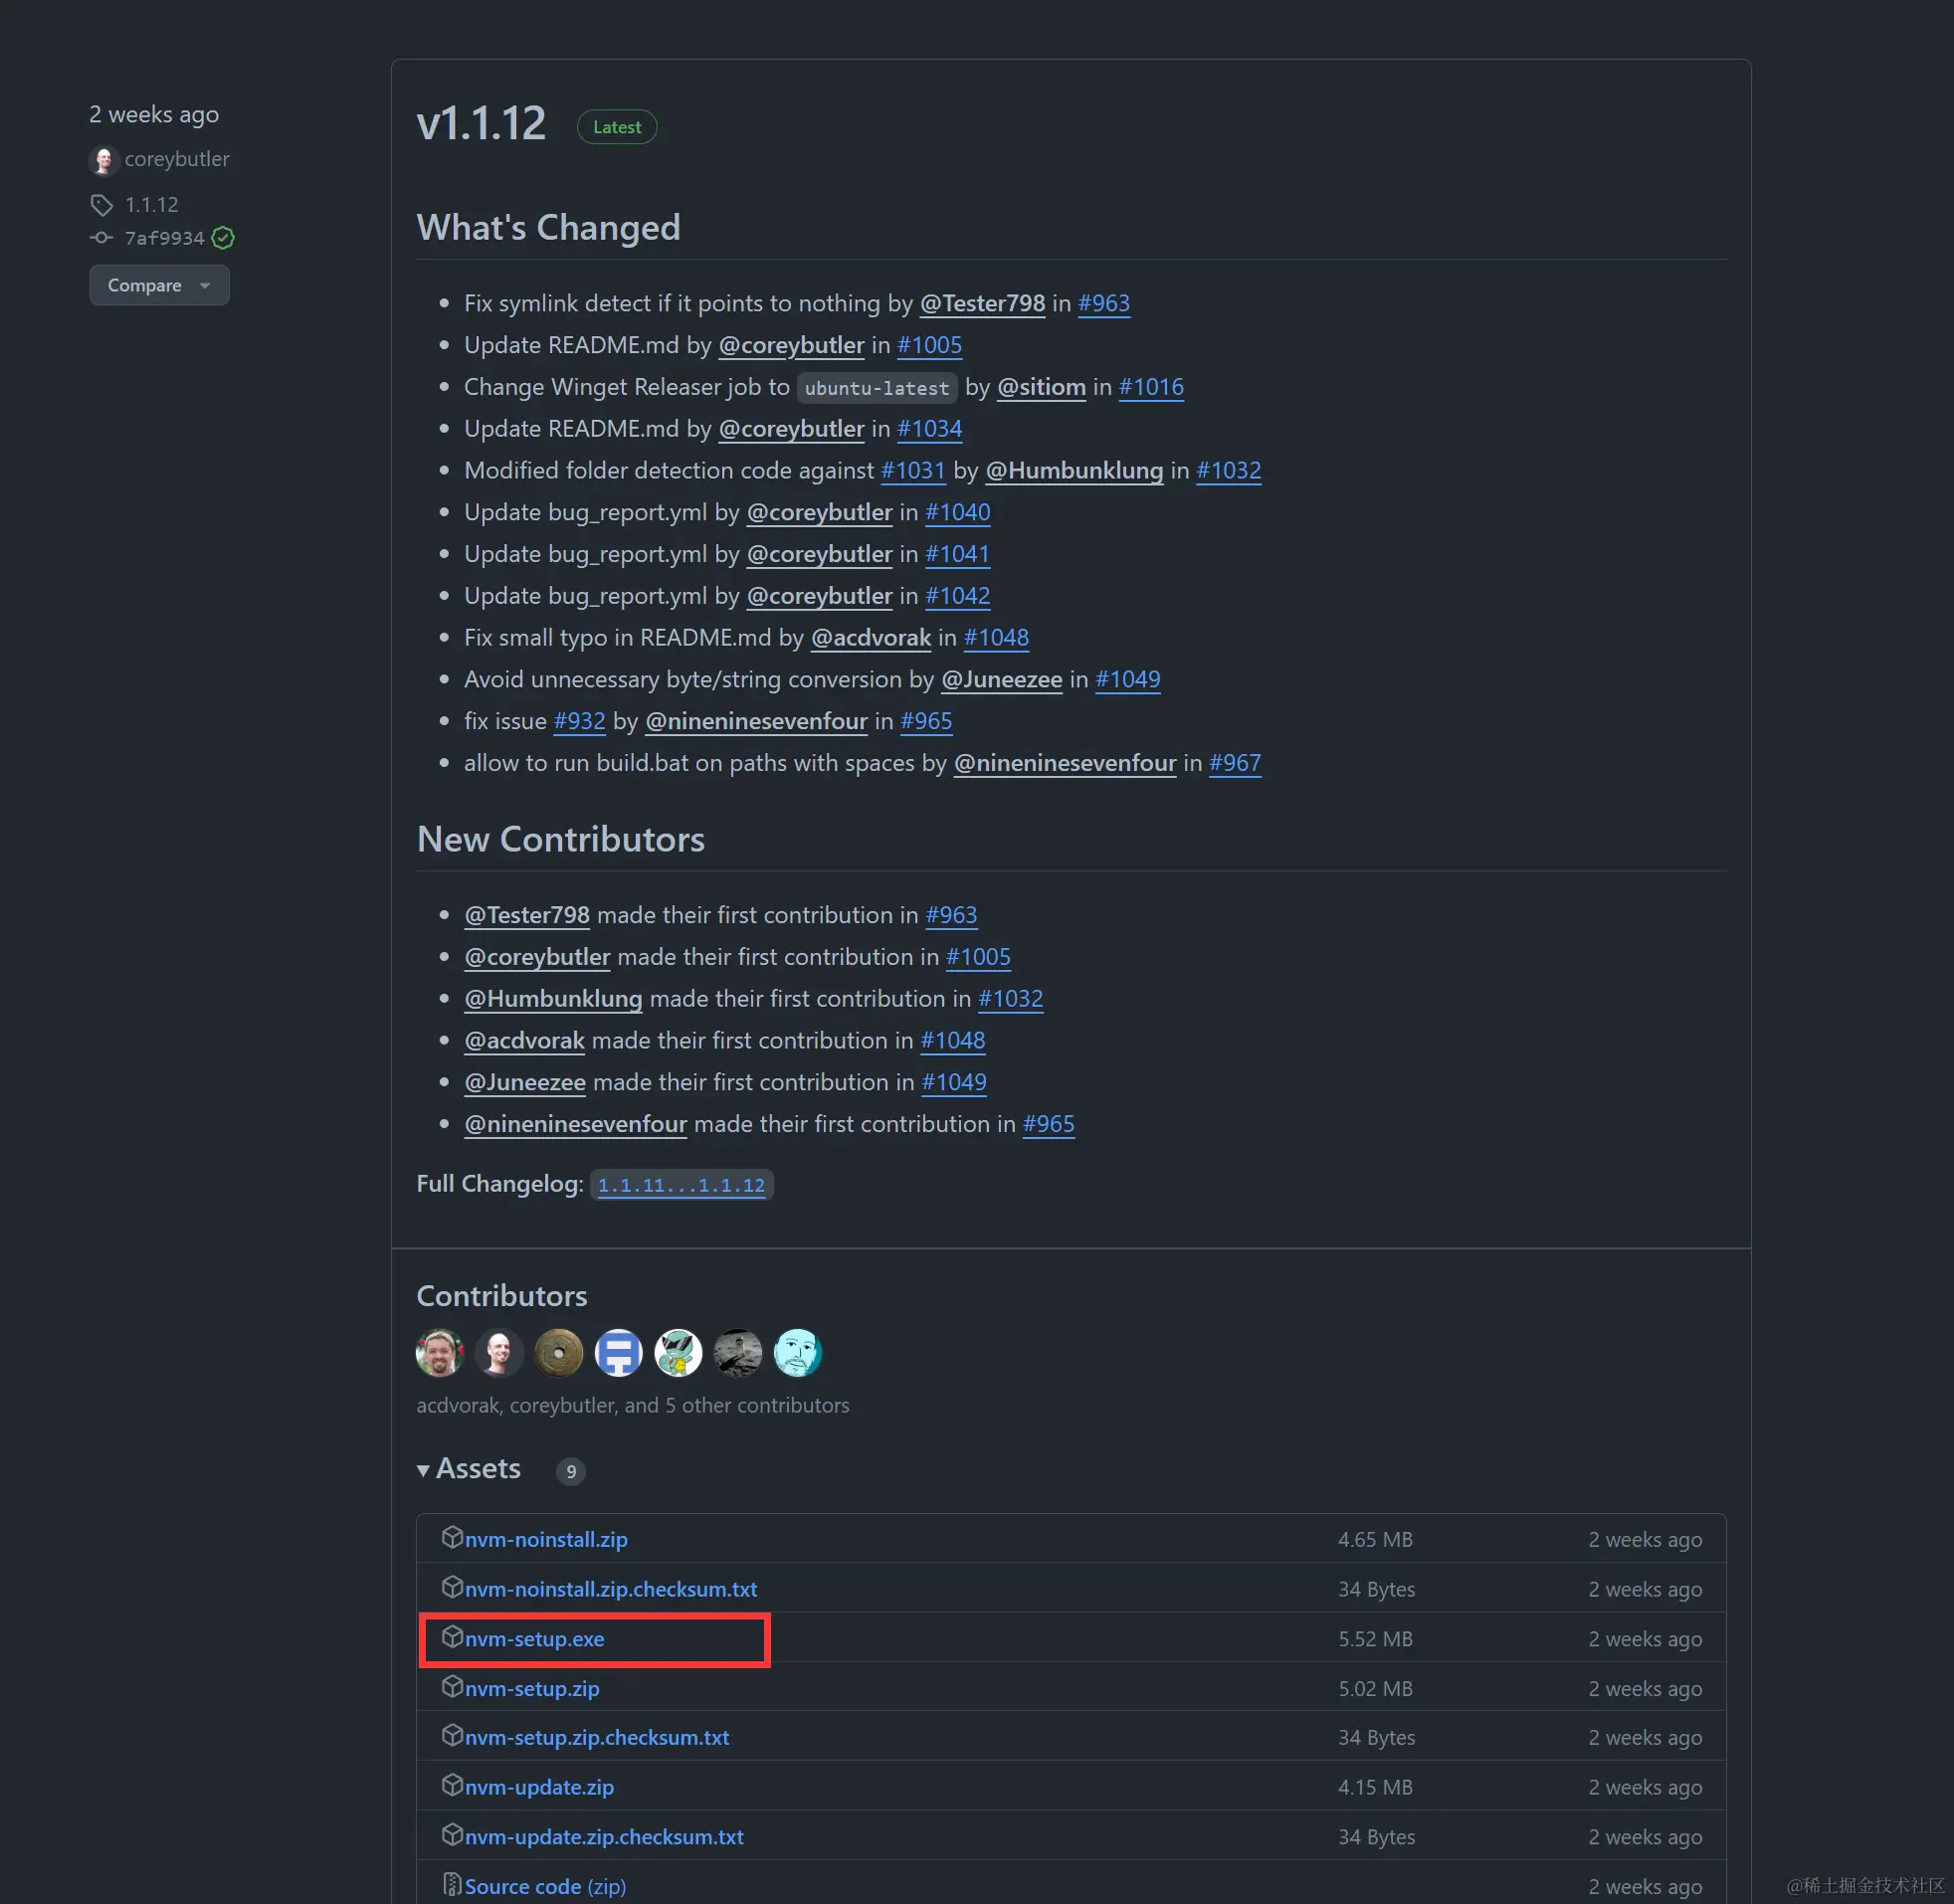Image resolution: width=1954 pixels, height=1904 pixels.
Task: Open pull request #1016 link
Action: coord(1151,387)
